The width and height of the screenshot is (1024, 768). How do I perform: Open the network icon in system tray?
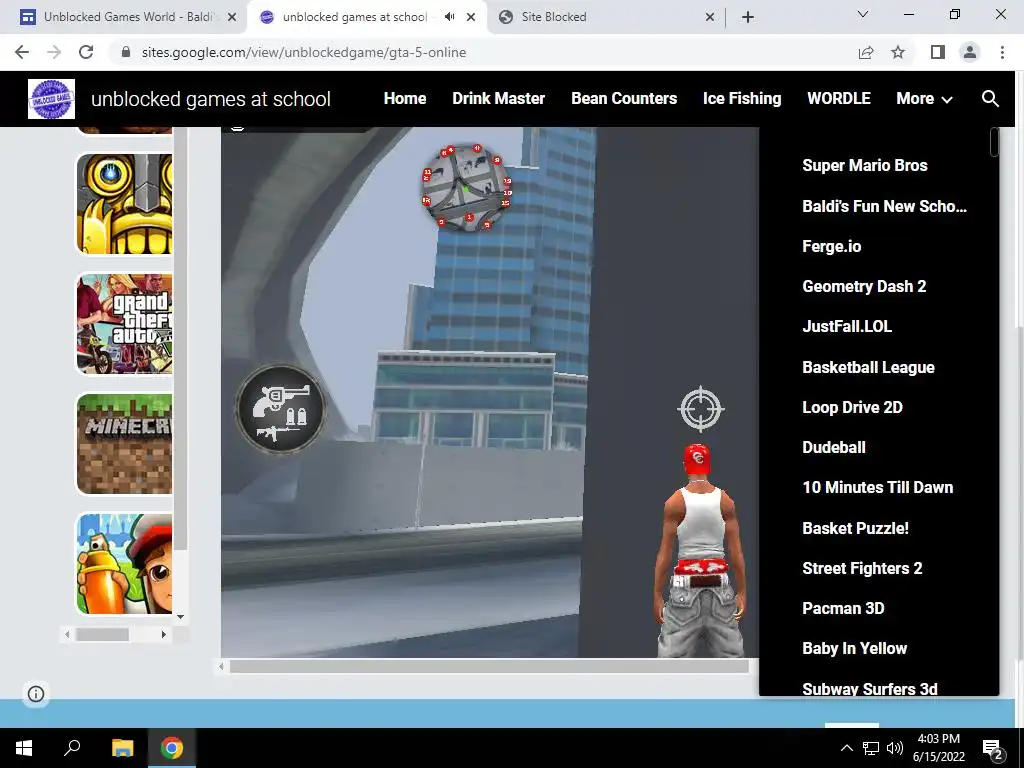pyautogui.click(x=871, y=748)
